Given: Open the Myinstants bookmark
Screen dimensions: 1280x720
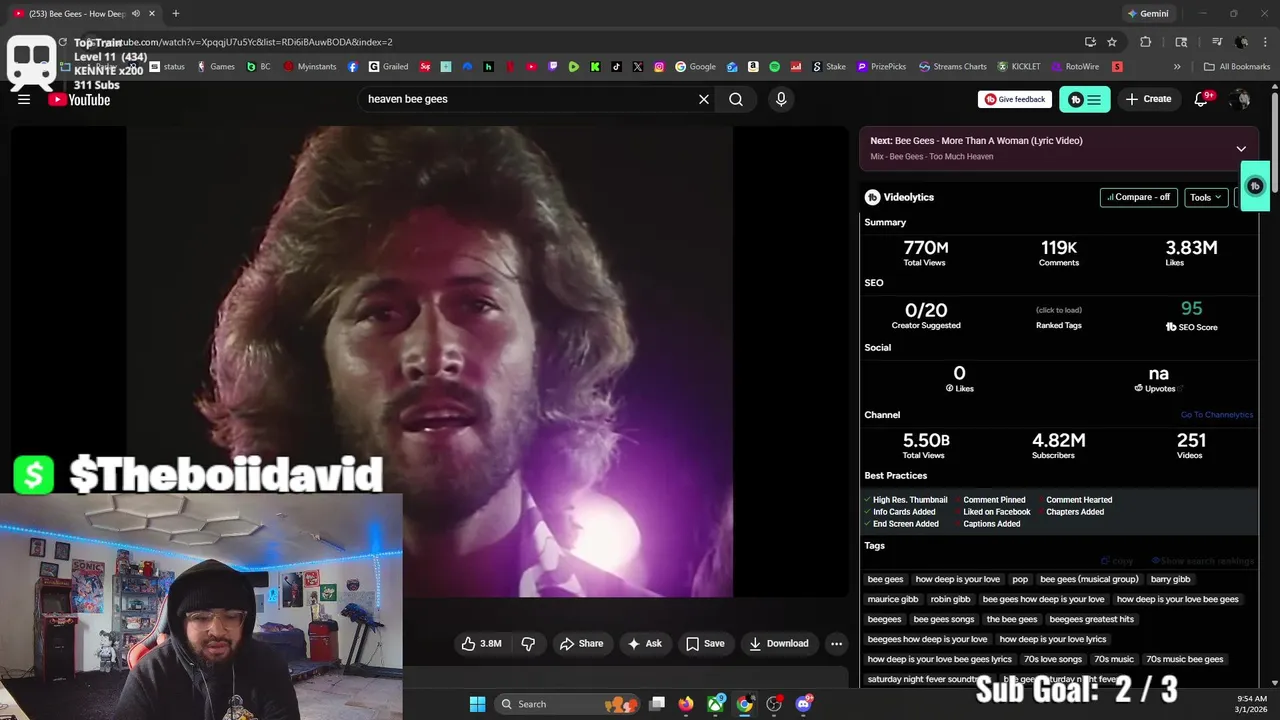Looking at the screenshot, I should pyautogui.click(x=310, y=67).
